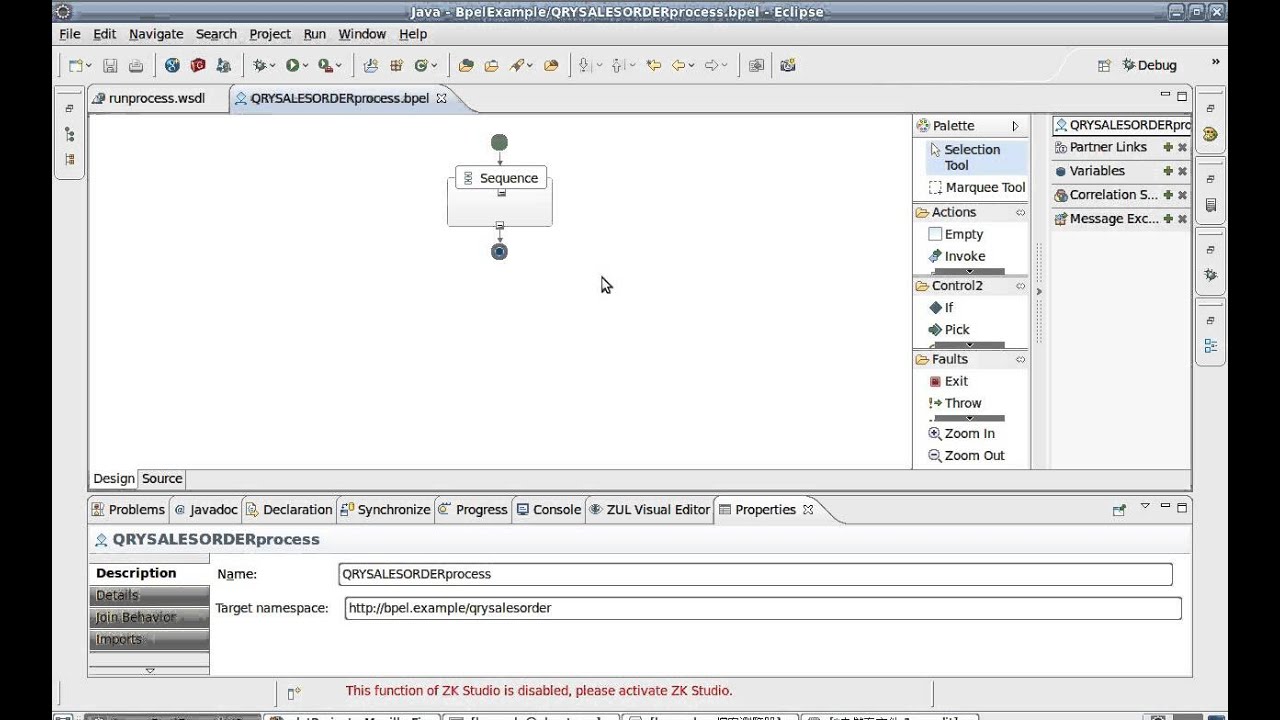Click the BPEL start node on canvas
This screenshot has height=720, width=1280.
coord(499,143)
